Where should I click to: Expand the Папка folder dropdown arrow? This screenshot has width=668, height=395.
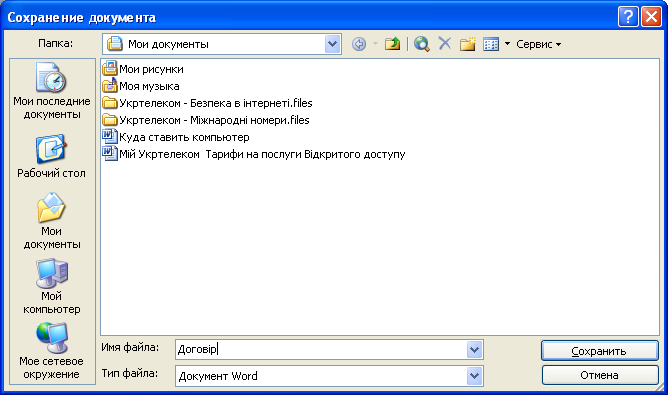point(332,44)
